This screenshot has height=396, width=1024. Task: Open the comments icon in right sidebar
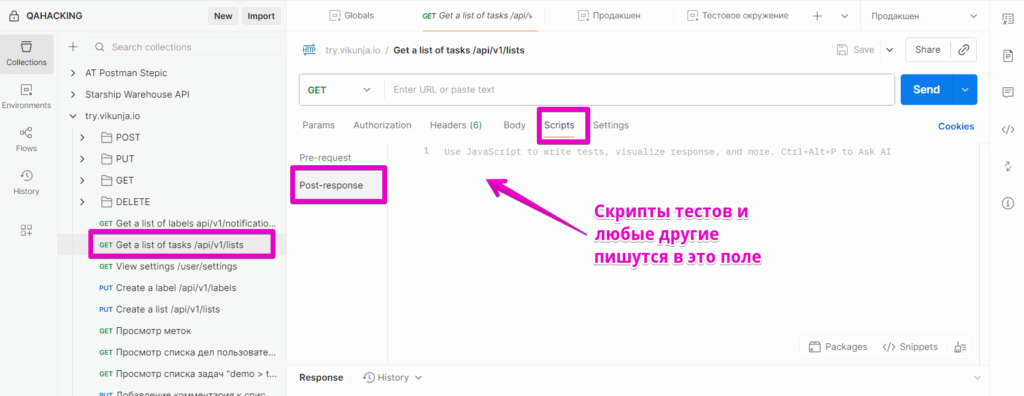[x=1008, y=92]
